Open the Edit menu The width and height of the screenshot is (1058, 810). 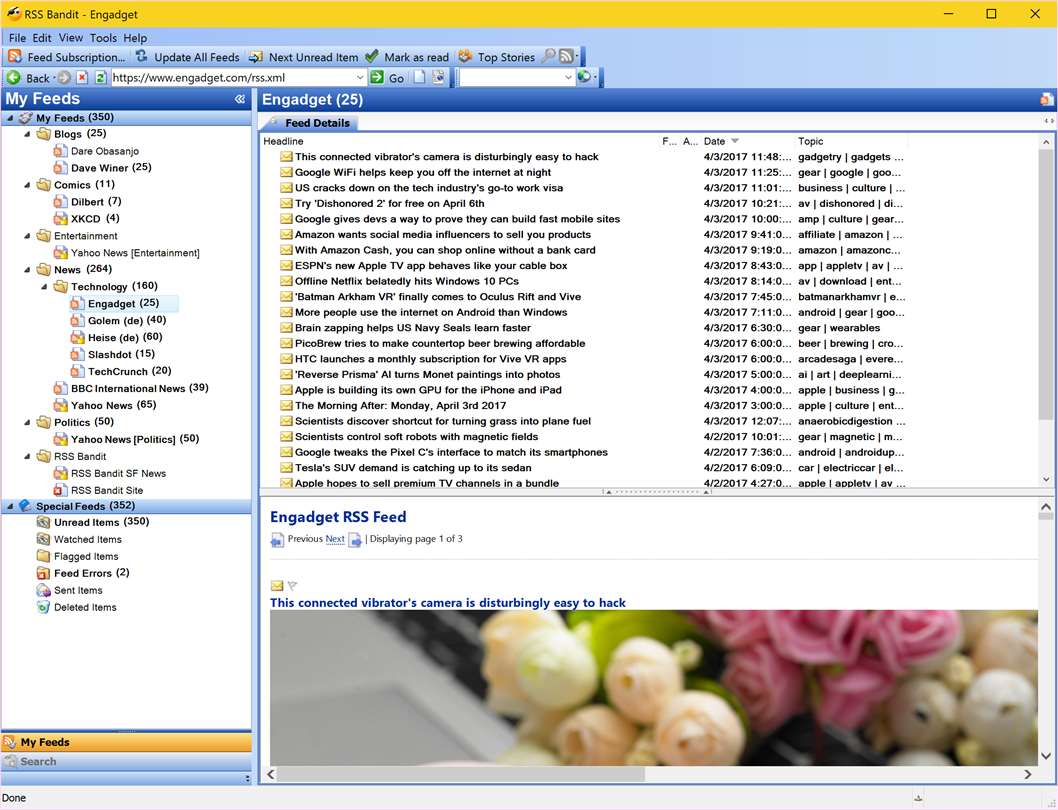pos(42,38)
